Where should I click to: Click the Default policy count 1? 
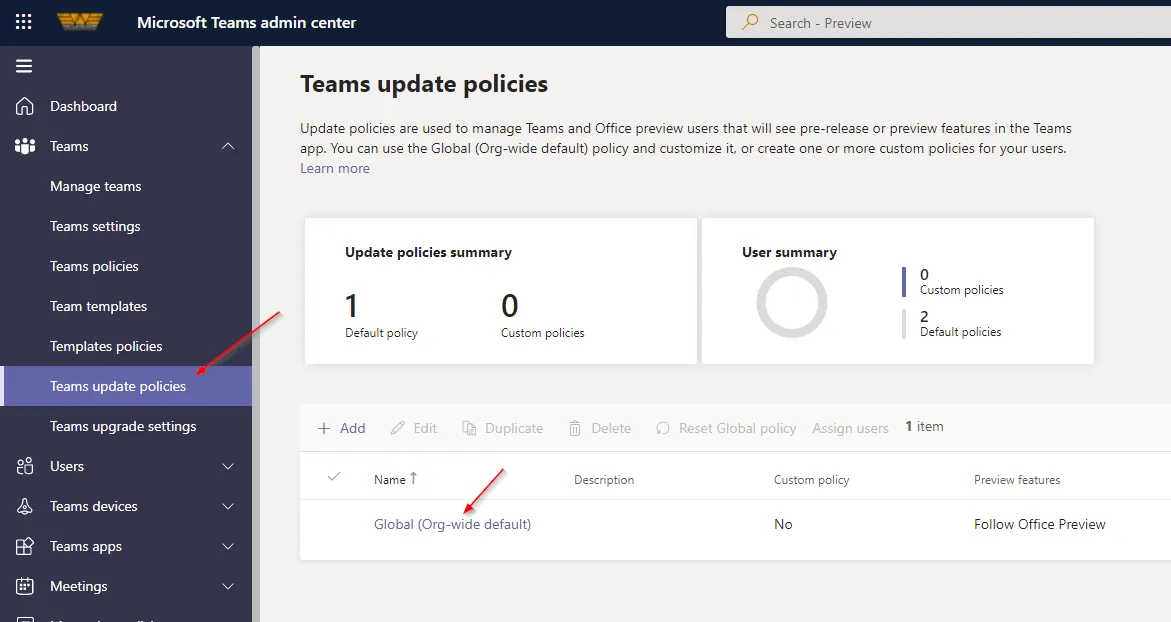pos(351,306)
